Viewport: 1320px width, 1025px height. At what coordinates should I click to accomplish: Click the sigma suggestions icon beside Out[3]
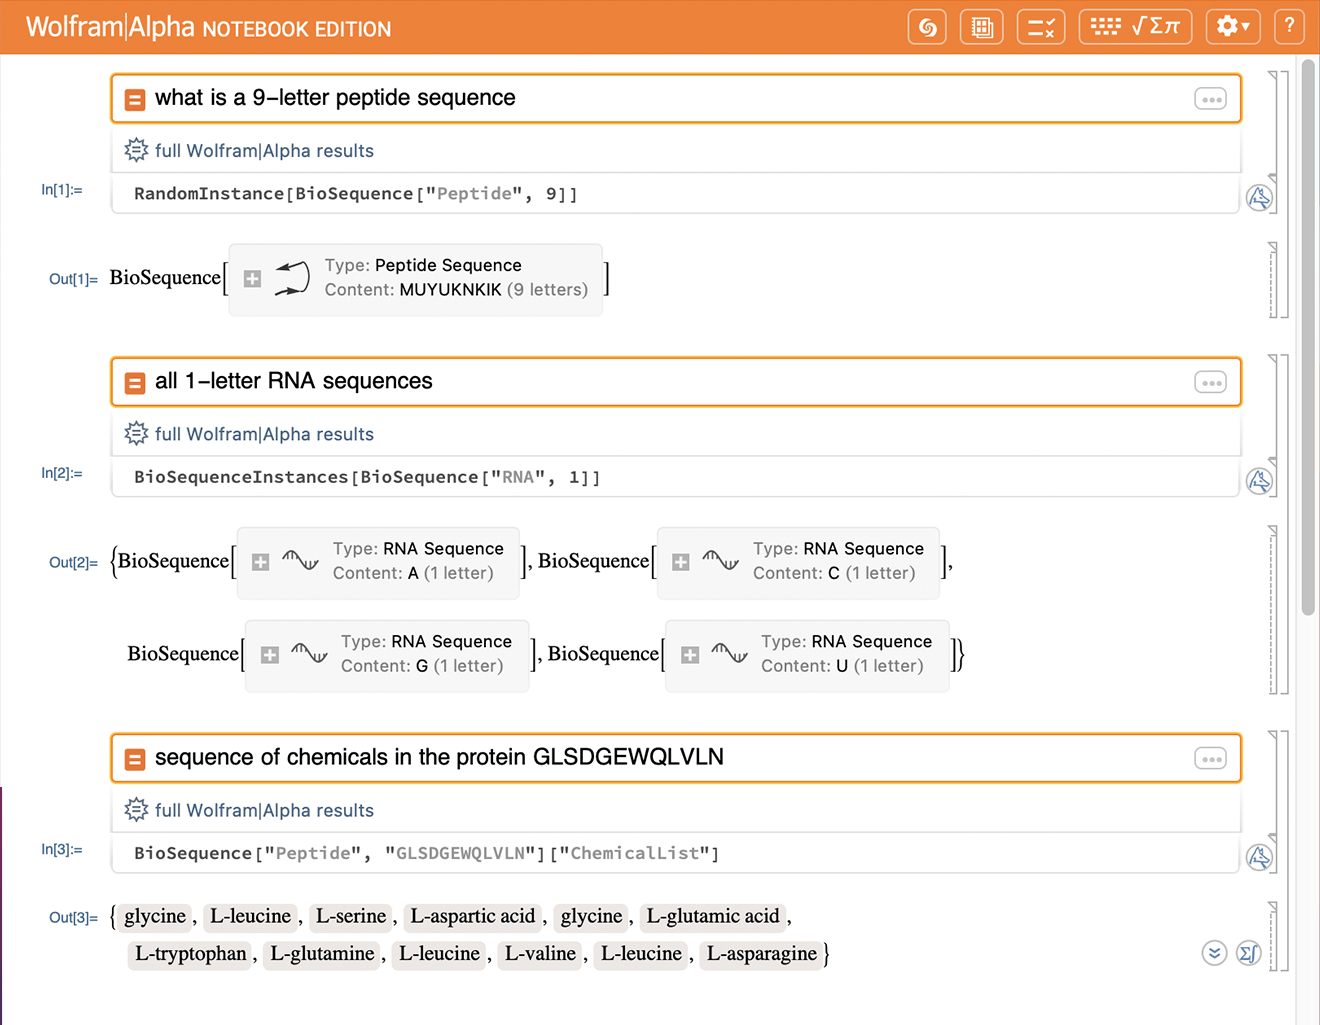click(1248, 953)
